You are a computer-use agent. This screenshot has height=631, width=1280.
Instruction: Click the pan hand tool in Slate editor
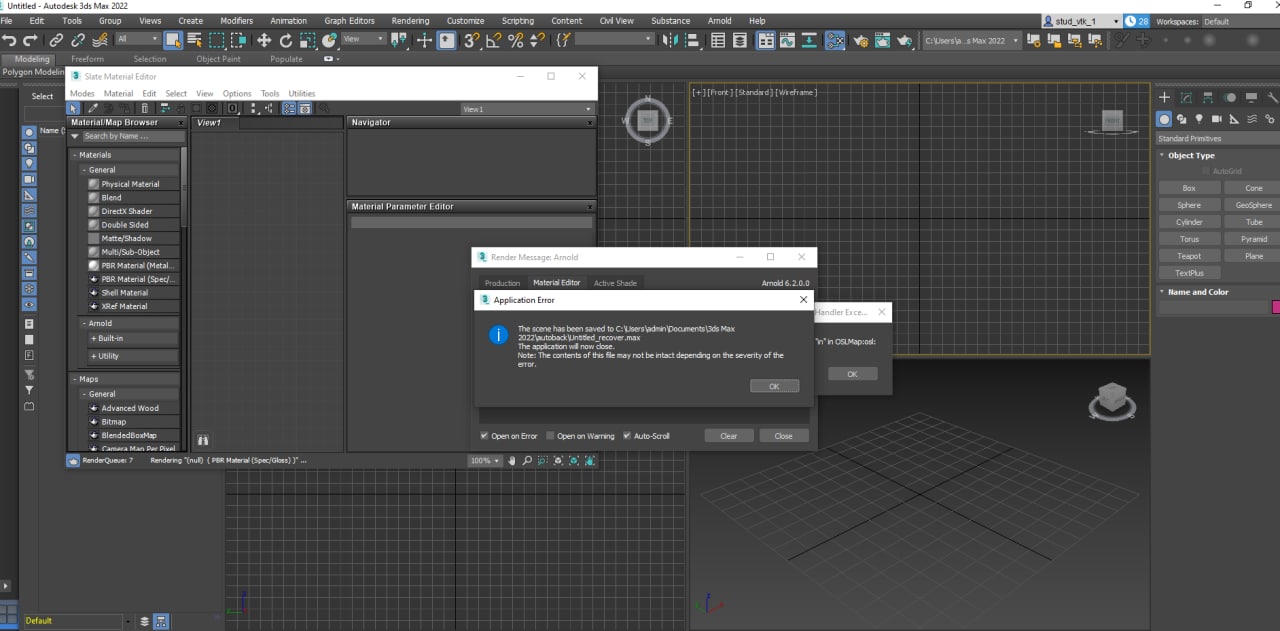point(512,461)
